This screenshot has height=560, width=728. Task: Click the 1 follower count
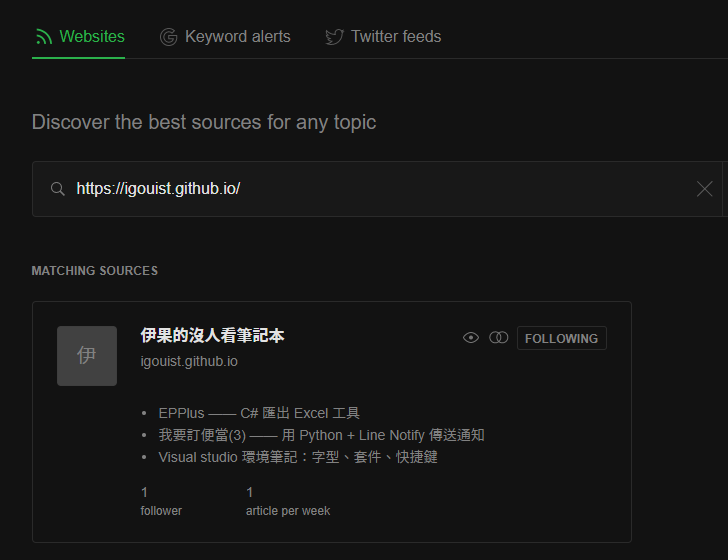click(x=161, y=501)
